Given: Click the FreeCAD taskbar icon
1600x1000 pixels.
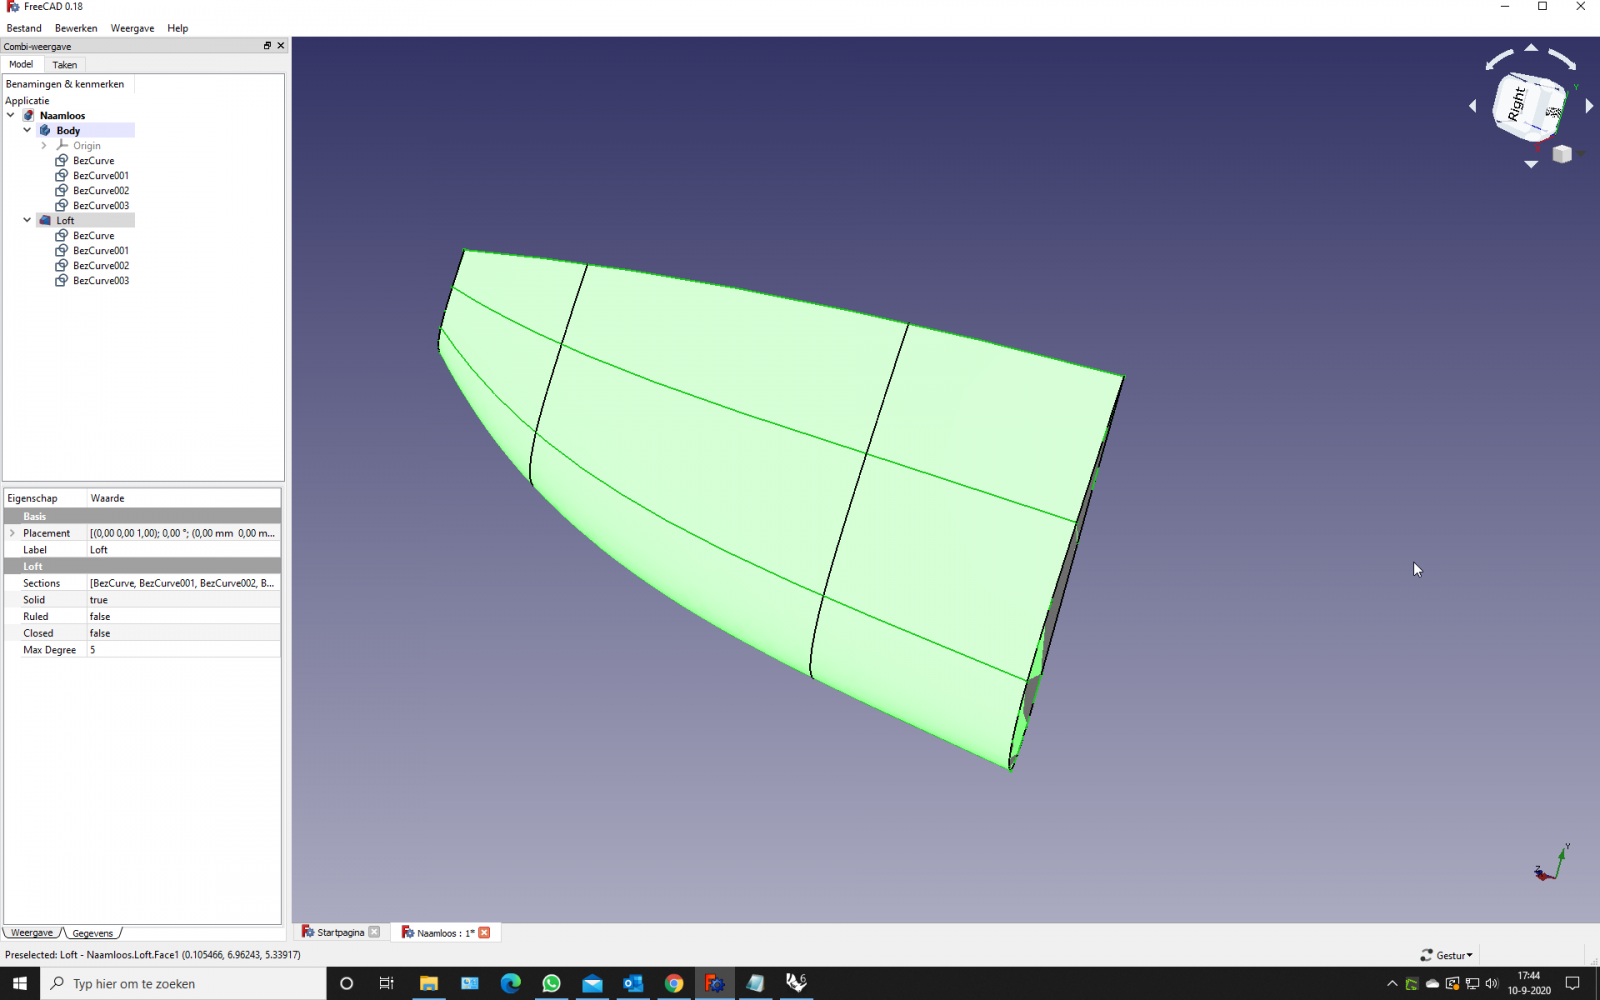Looking at the screenshot, I should coord(715,984).
